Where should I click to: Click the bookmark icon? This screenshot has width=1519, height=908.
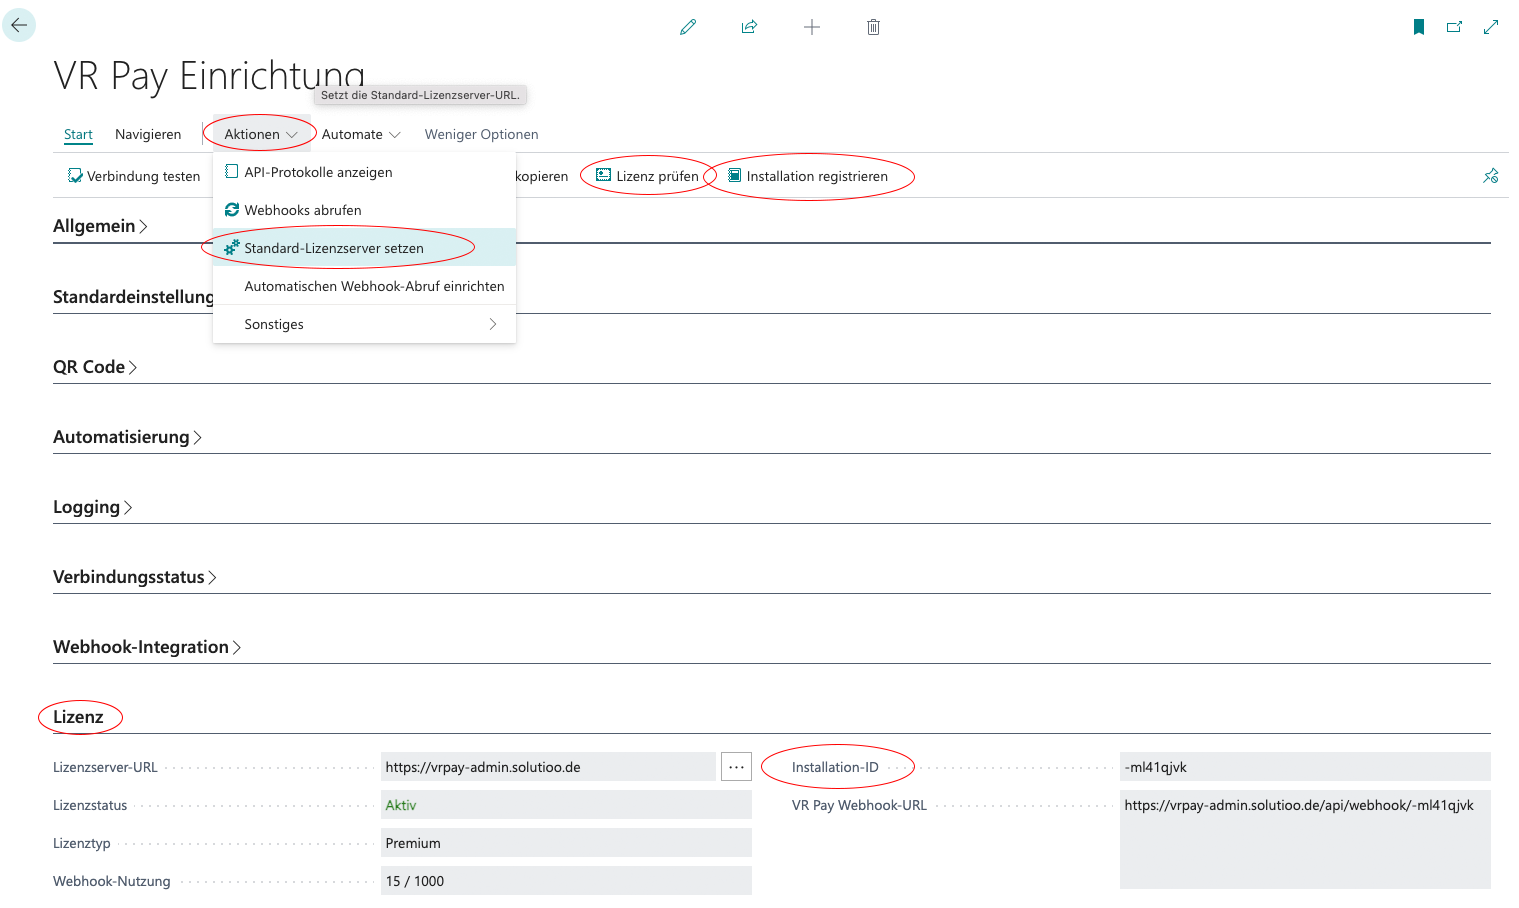coord(1418,27)
